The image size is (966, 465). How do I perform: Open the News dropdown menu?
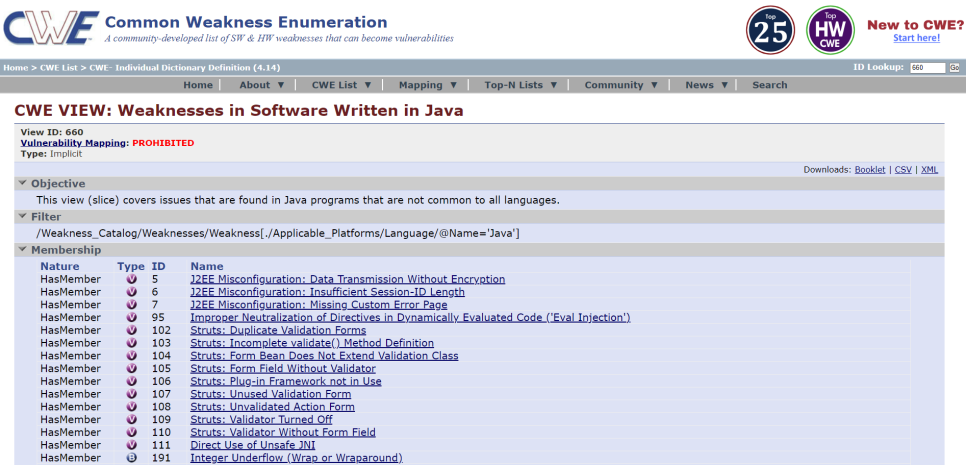click(707, 85)
